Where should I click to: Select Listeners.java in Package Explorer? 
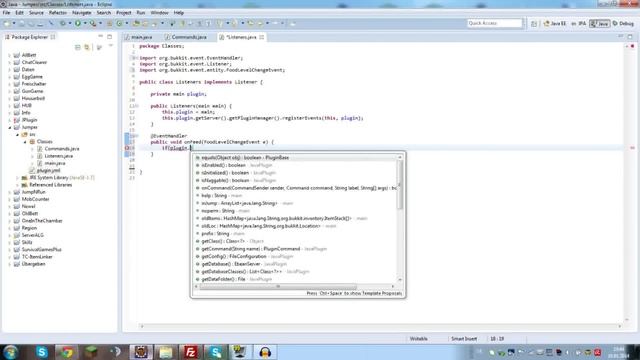[58, 156]
